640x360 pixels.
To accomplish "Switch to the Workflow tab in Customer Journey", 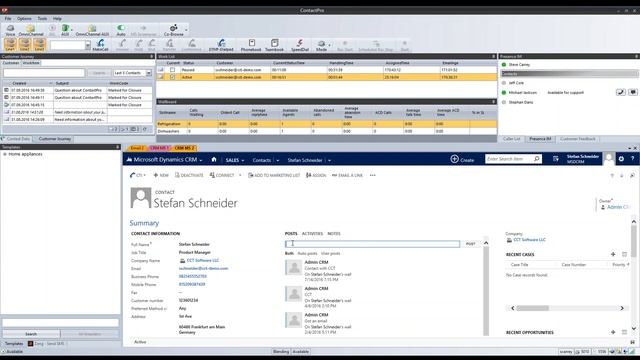I will click(x=31, y=63).
